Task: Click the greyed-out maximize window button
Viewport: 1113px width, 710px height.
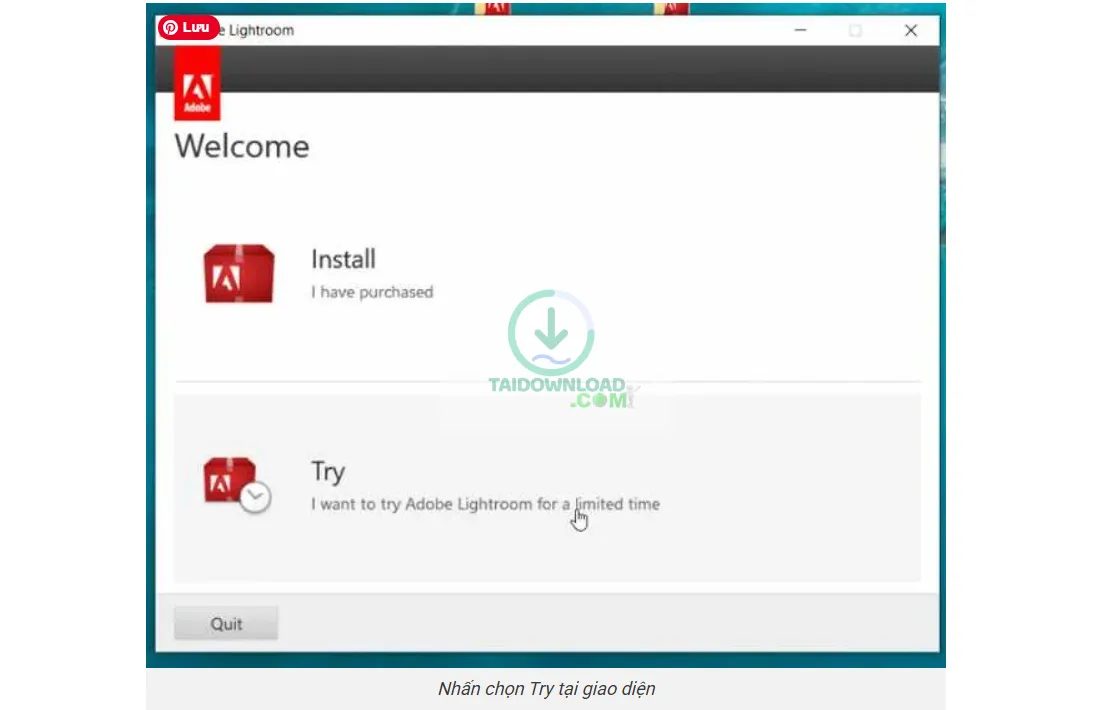Action: 855,31
